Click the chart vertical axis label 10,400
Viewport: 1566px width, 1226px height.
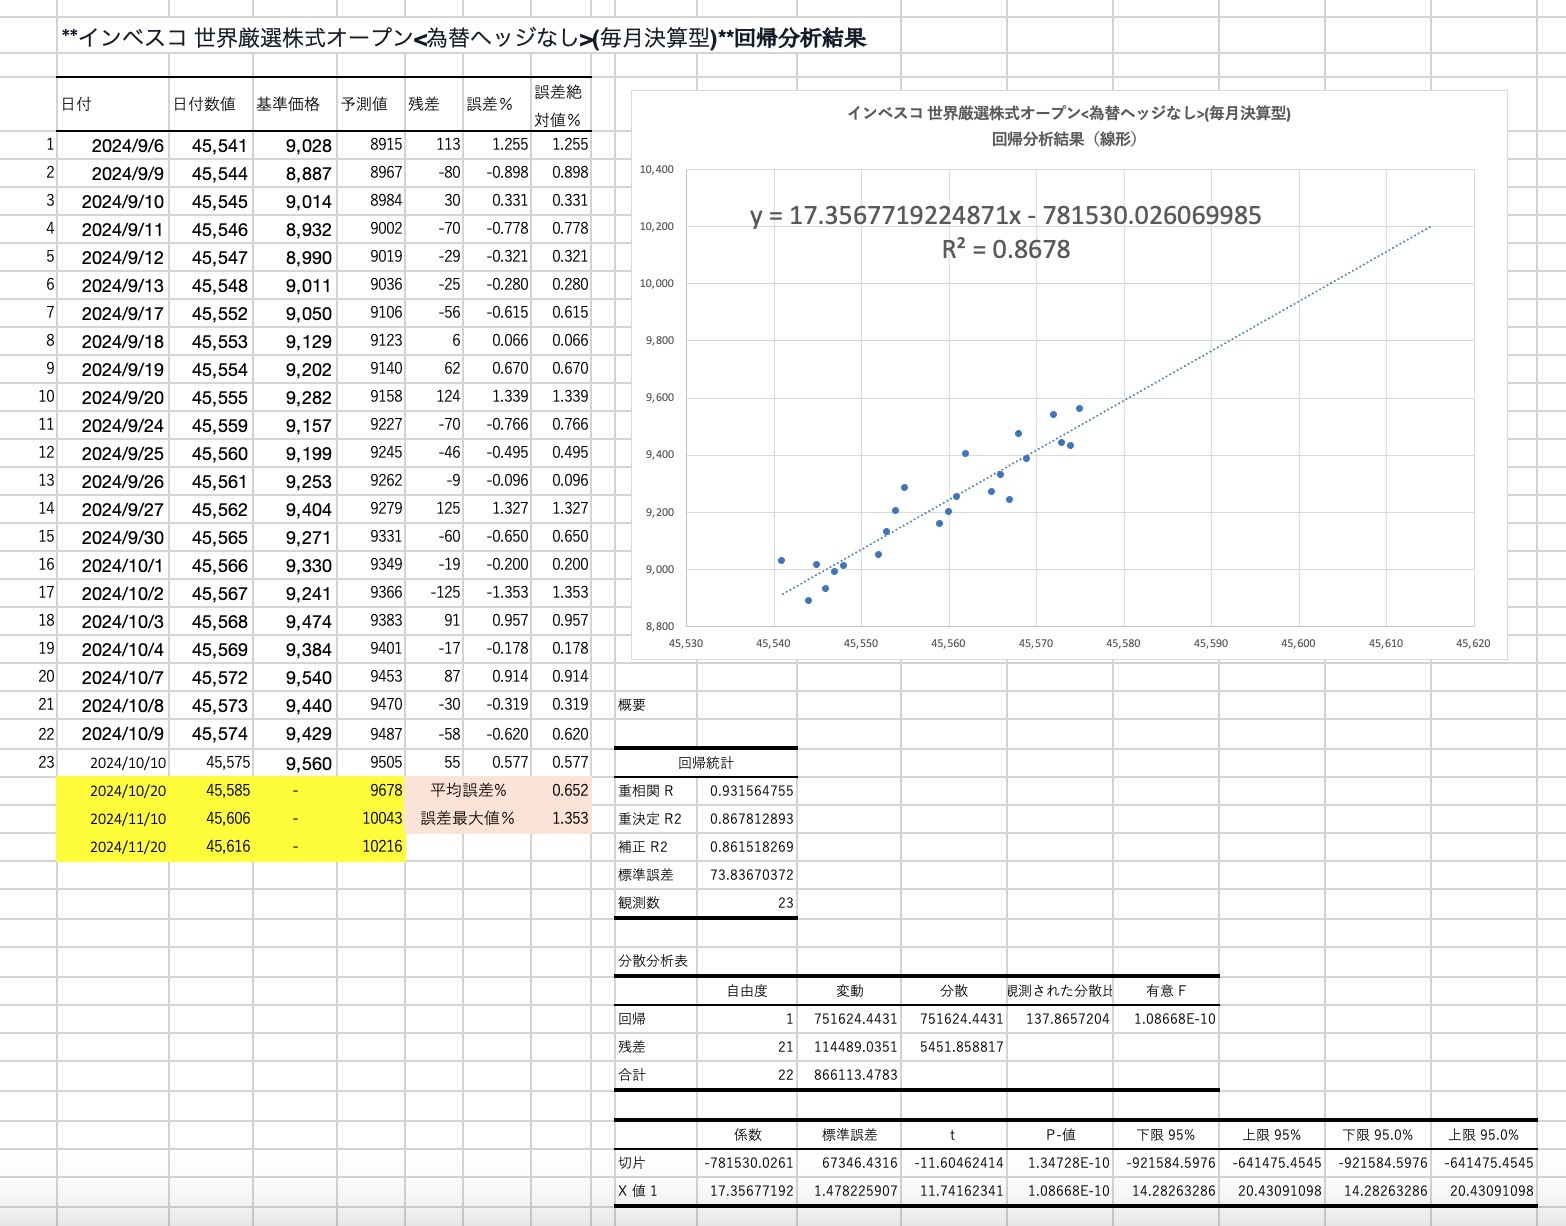[x=656, y=169]
